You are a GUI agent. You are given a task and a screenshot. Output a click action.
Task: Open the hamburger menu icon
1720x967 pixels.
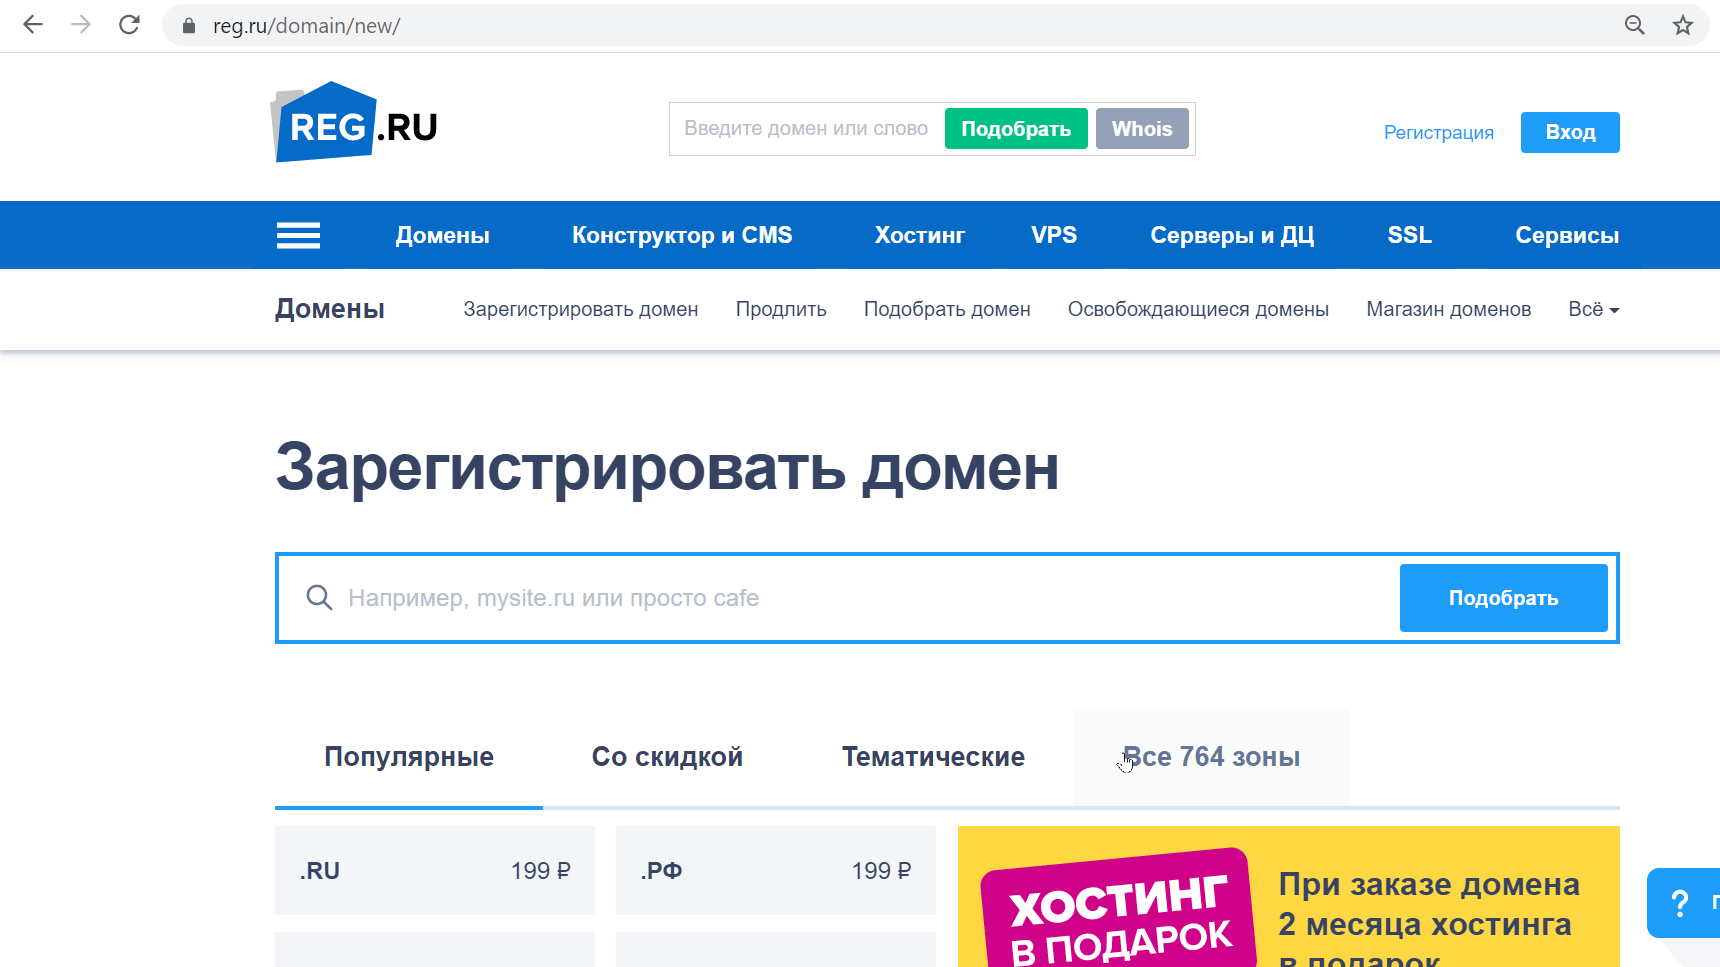[x=298, y=235]
